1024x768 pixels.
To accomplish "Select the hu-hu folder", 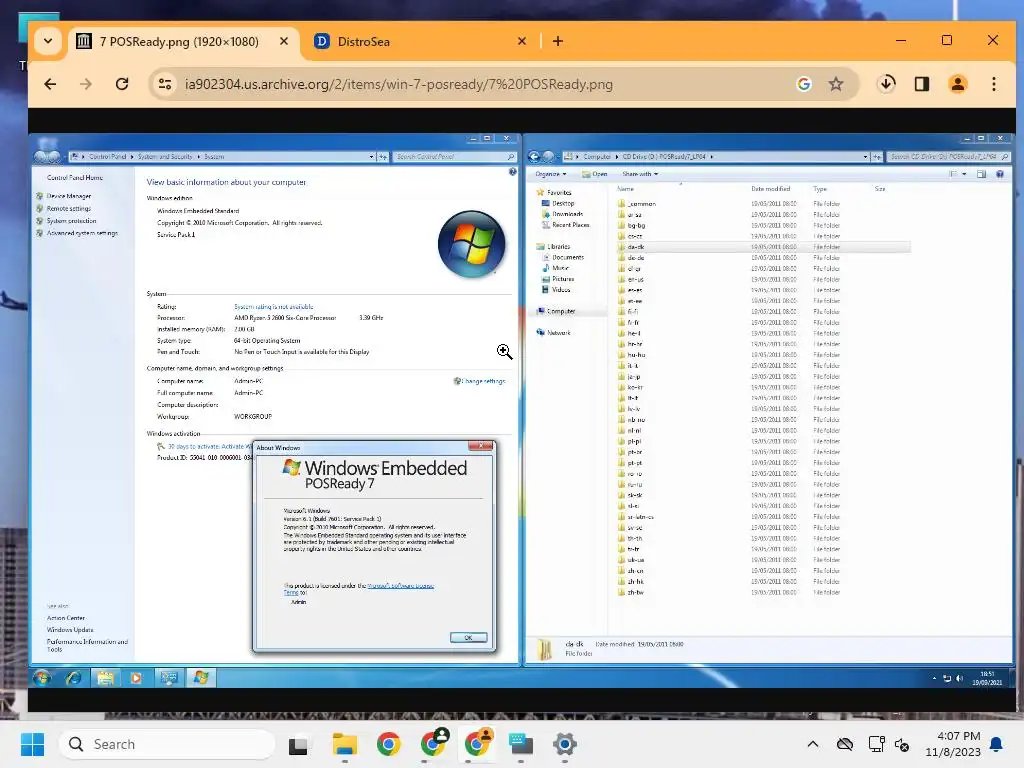I will 636,355.
